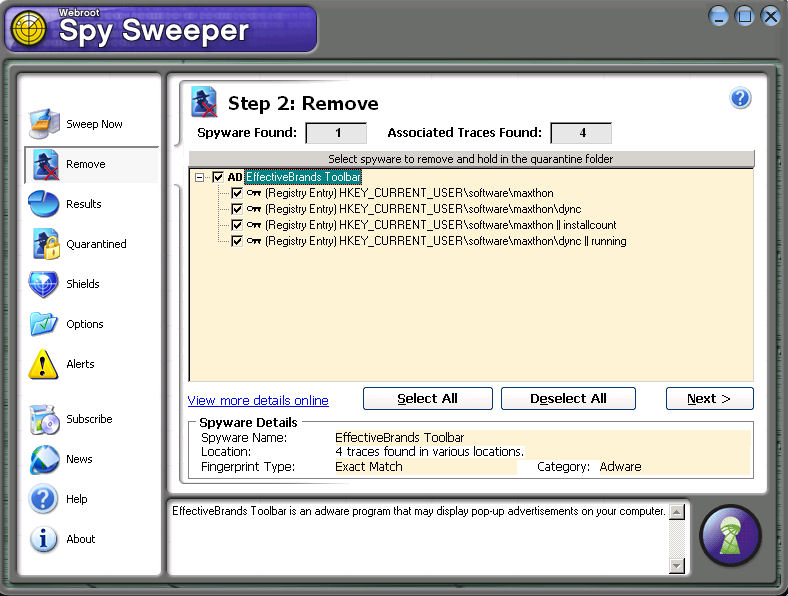Click the Spy Sweeper radar logo
Screen dimensions: 788x596
29,29
